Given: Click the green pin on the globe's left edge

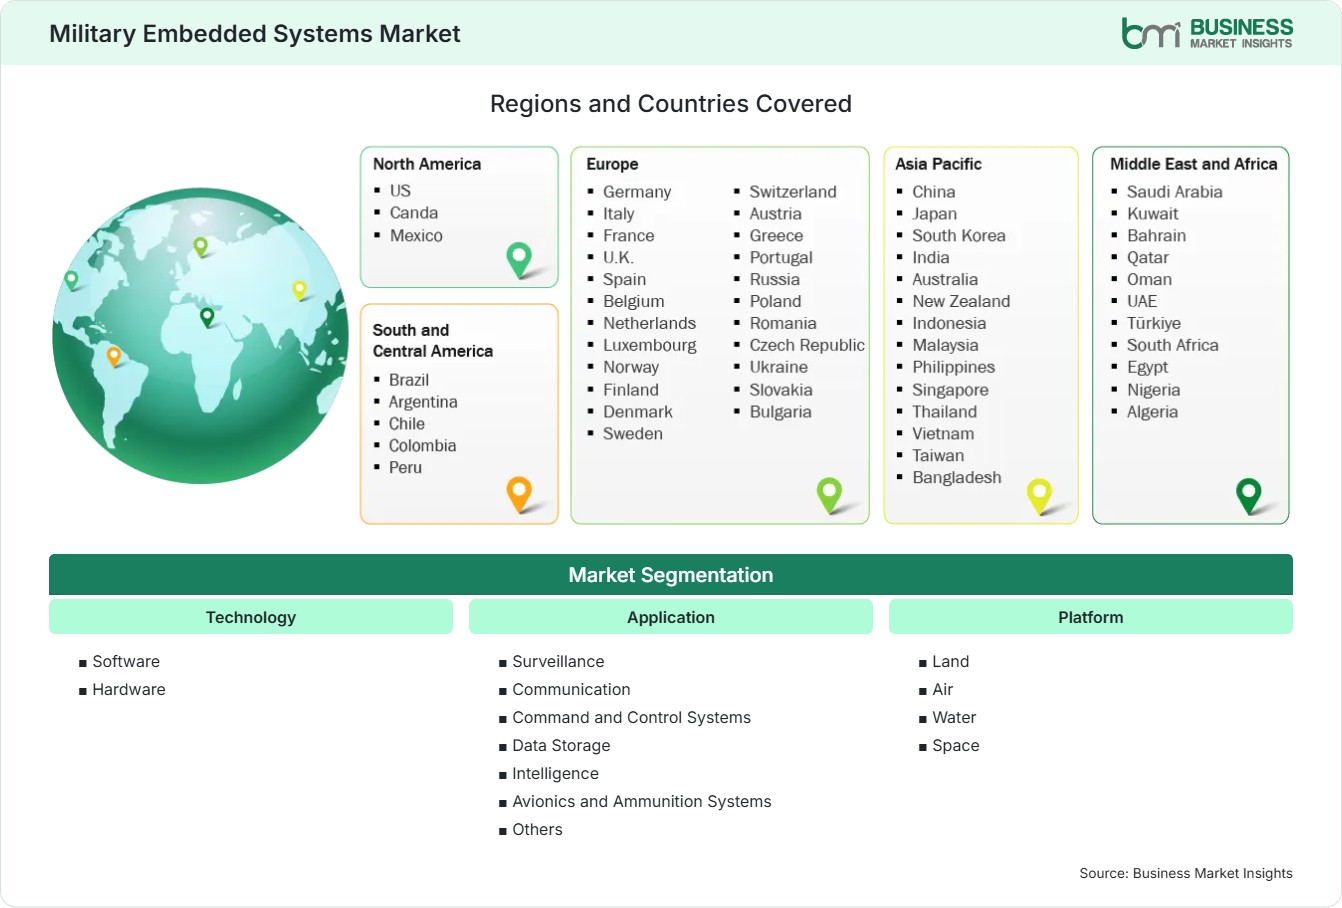Looking at the screenshot, I should [71, 280].
